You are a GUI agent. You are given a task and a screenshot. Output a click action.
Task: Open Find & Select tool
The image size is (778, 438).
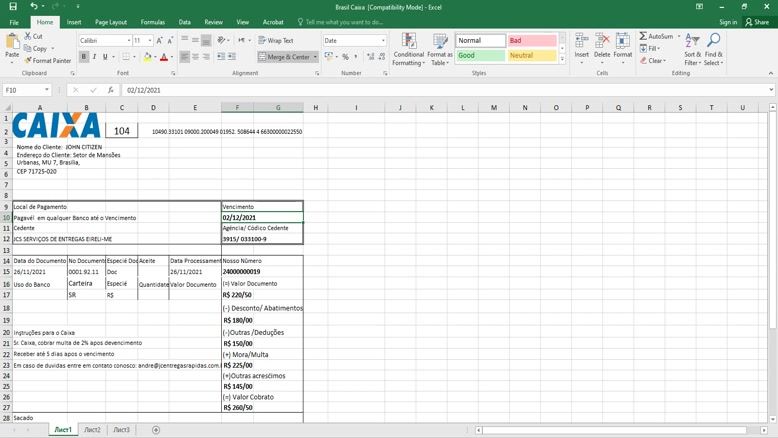click(713, 49)
